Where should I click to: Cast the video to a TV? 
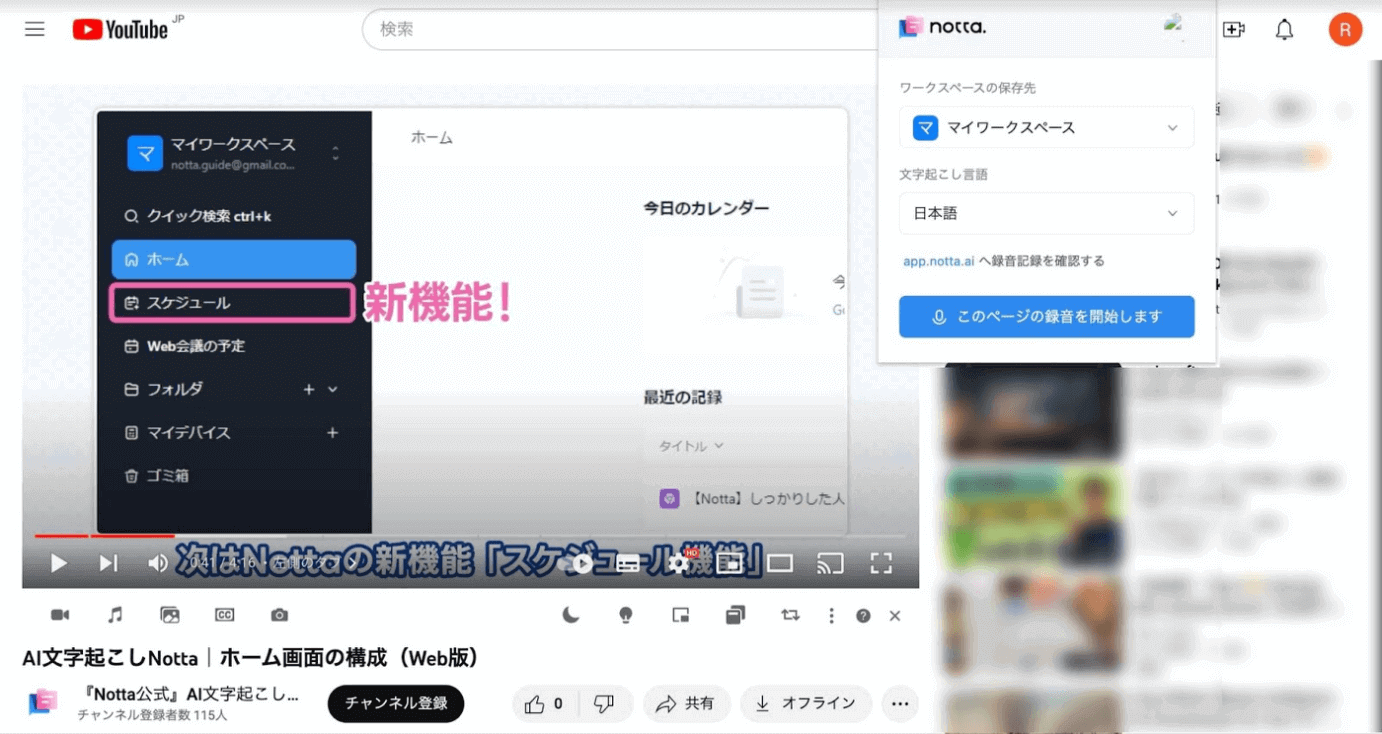pos(830,563)
